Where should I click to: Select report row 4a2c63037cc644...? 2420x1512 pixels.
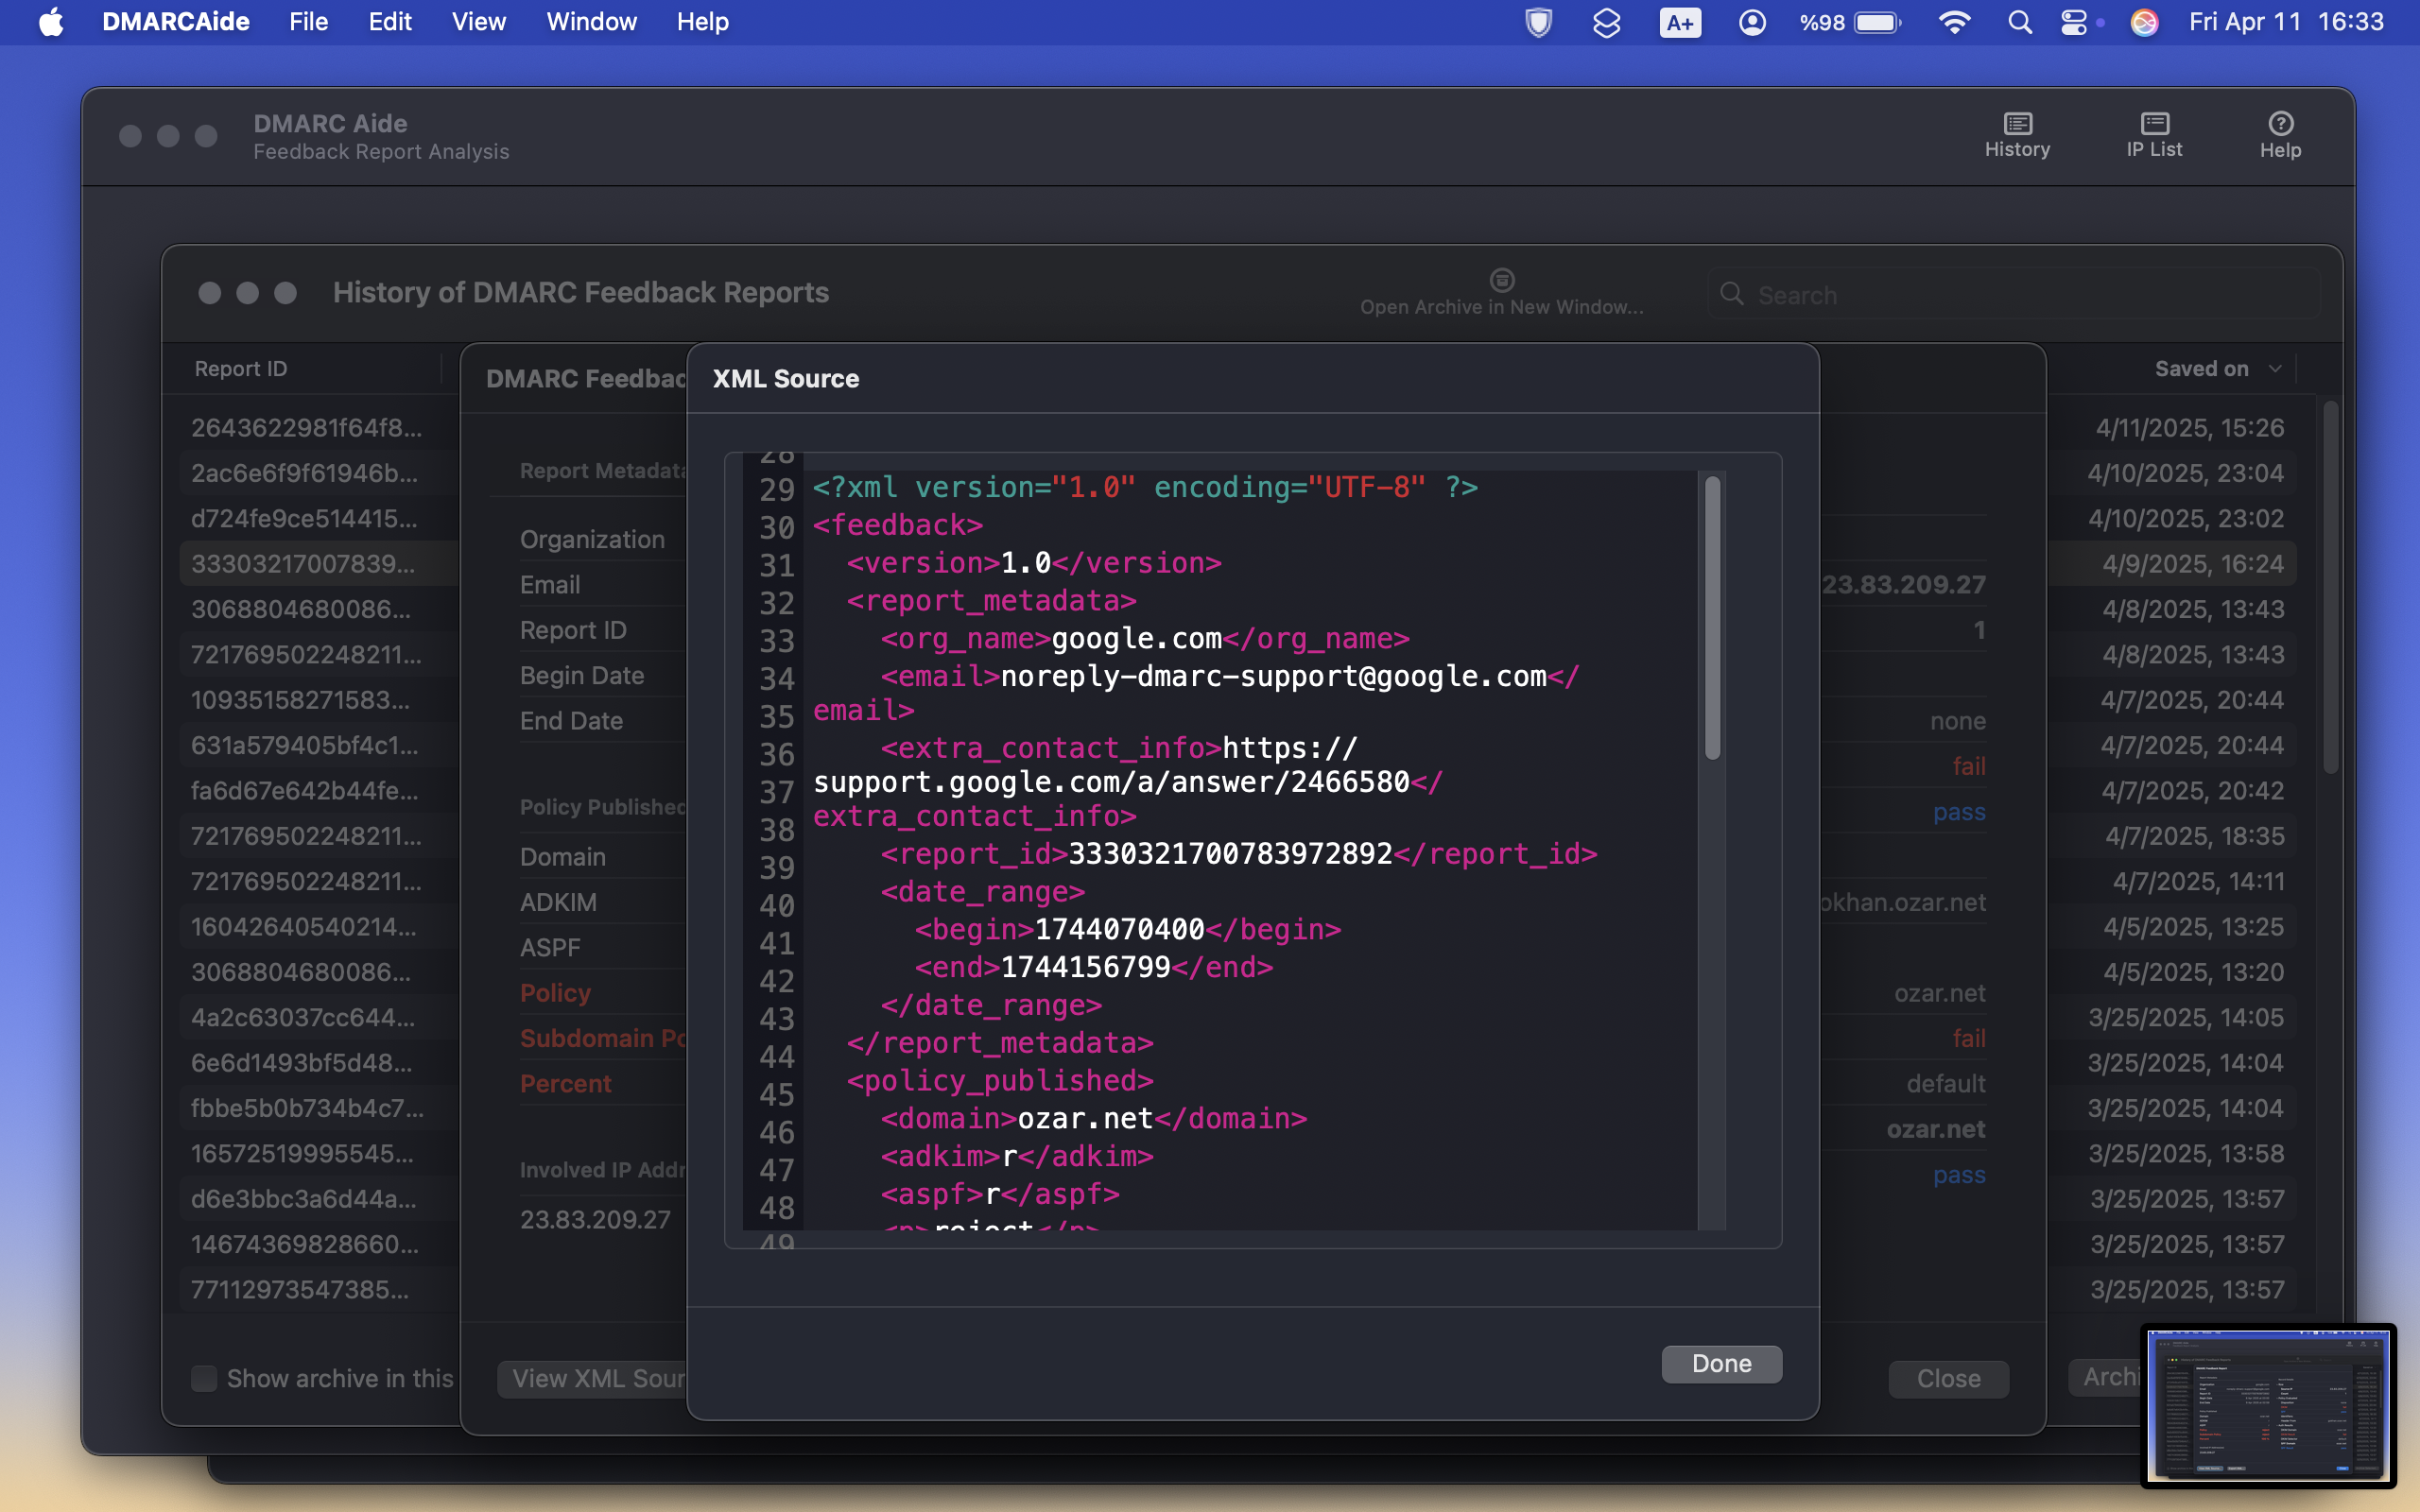[x=302, y=1017]
